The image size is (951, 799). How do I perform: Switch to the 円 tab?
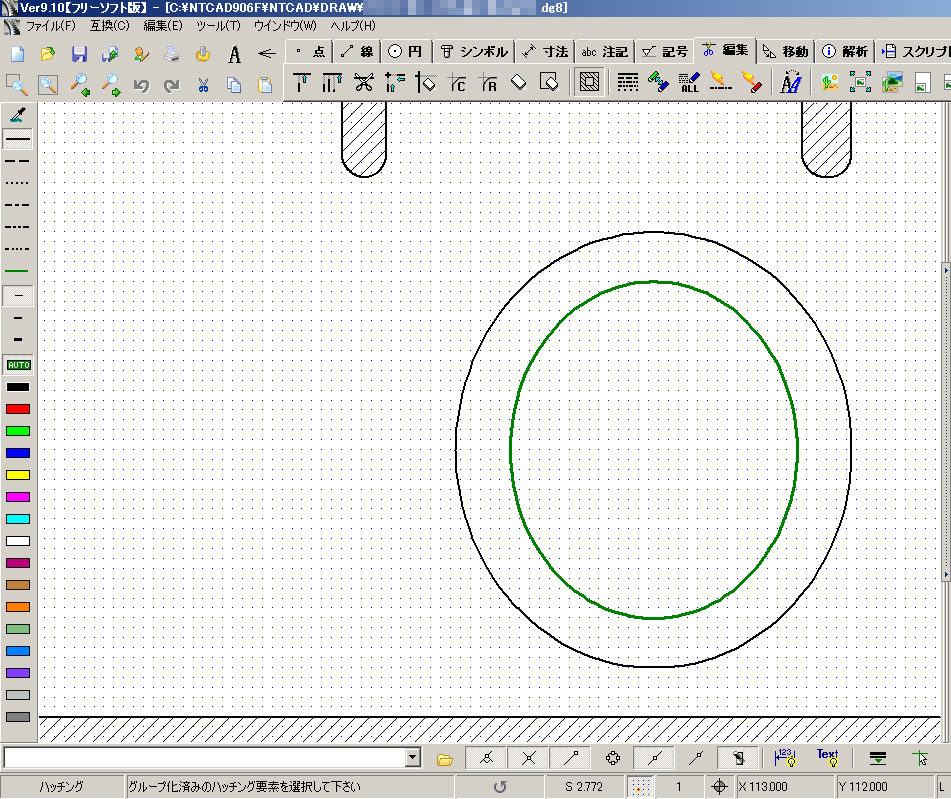click(x=405, y=52)
